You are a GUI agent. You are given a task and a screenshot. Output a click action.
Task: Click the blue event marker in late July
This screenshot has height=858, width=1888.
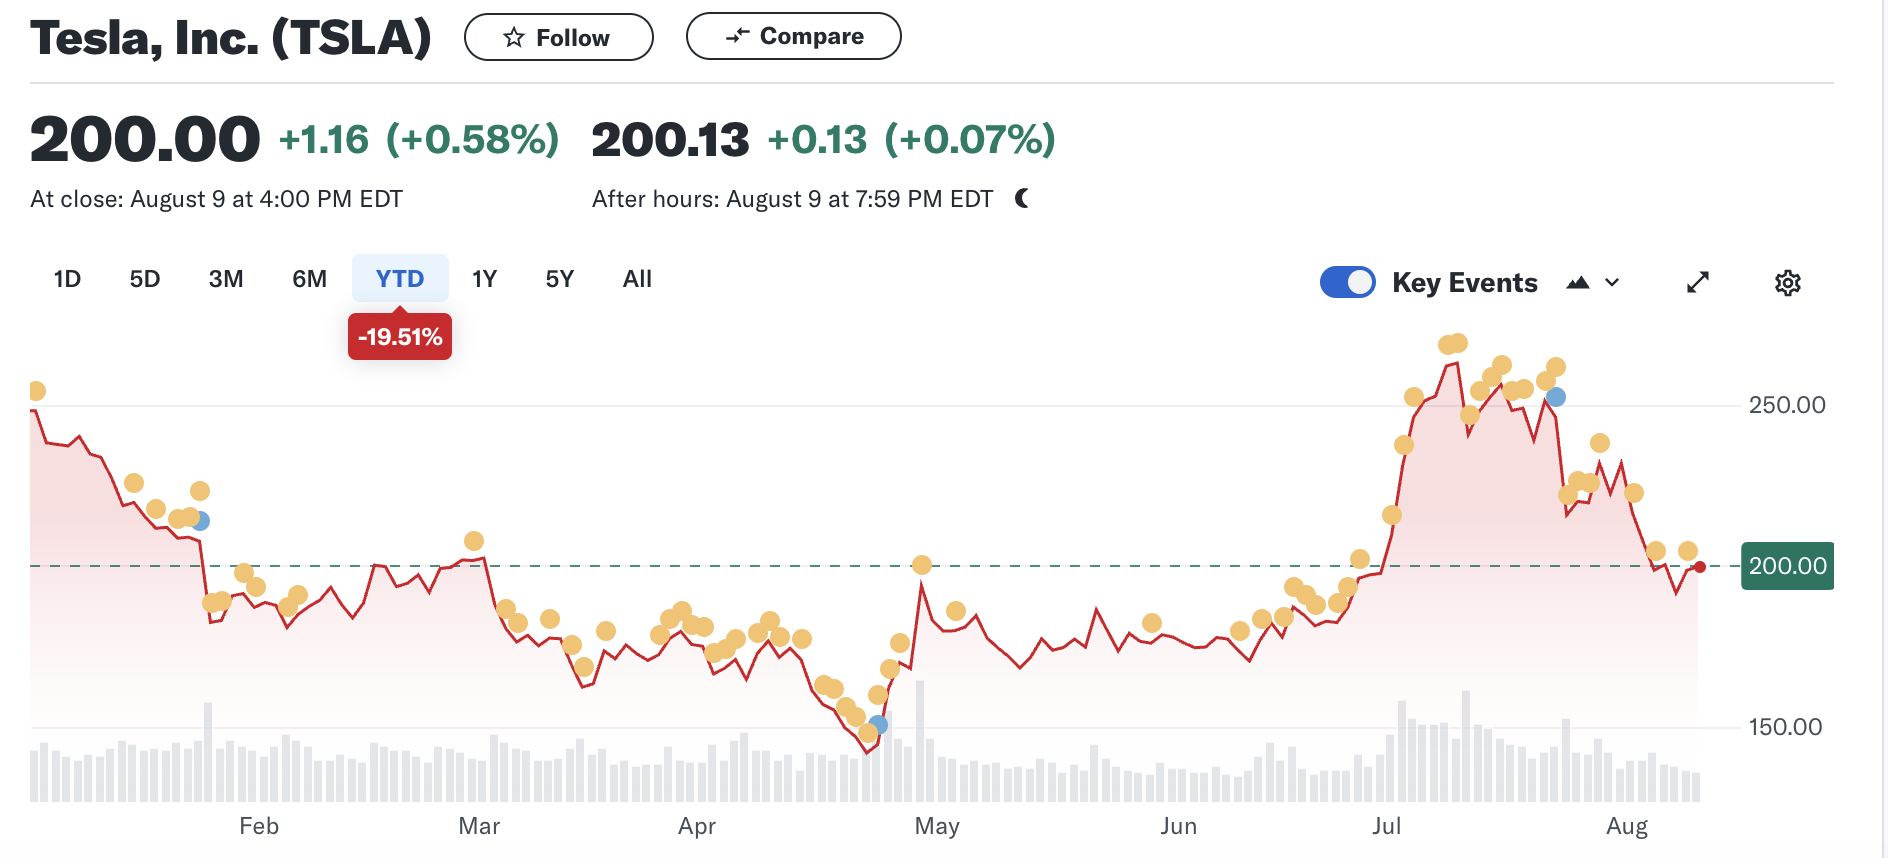[1555, 397]
